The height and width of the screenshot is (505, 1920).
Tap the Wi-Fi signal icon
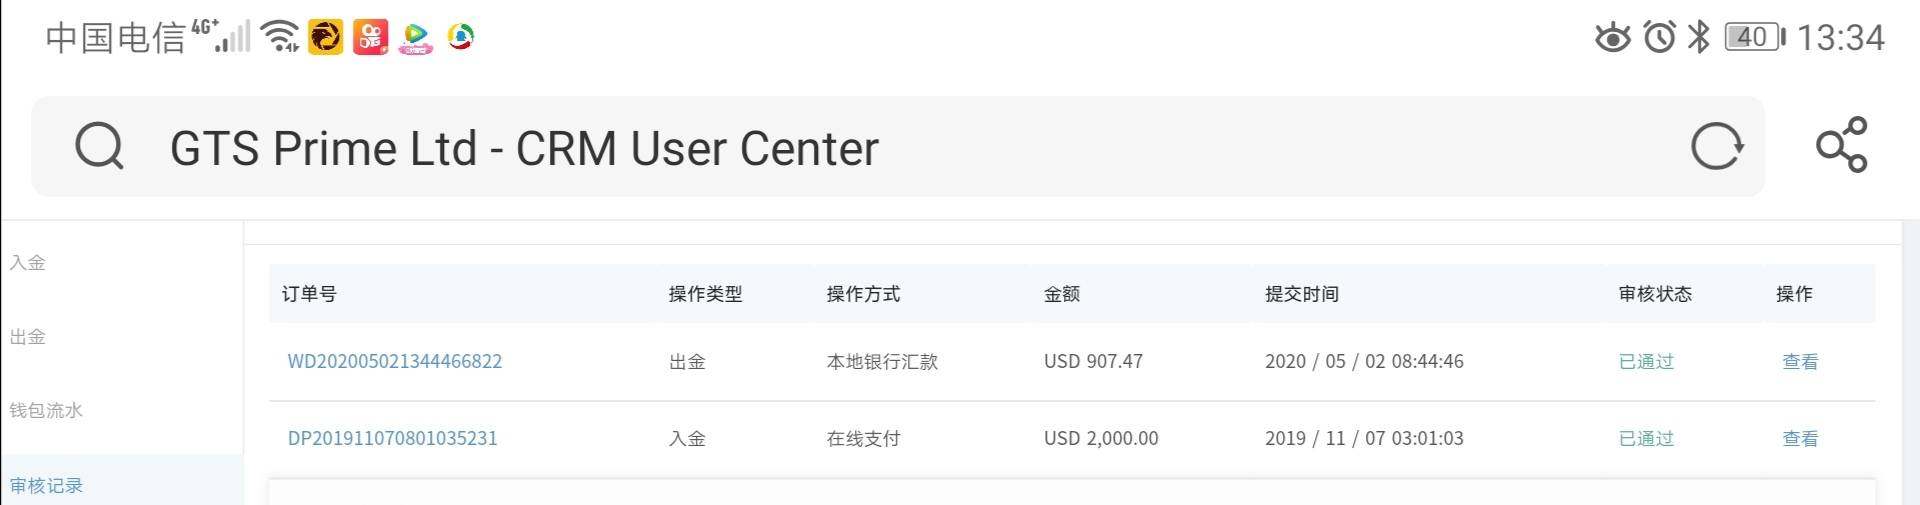(x=279, y=36)
